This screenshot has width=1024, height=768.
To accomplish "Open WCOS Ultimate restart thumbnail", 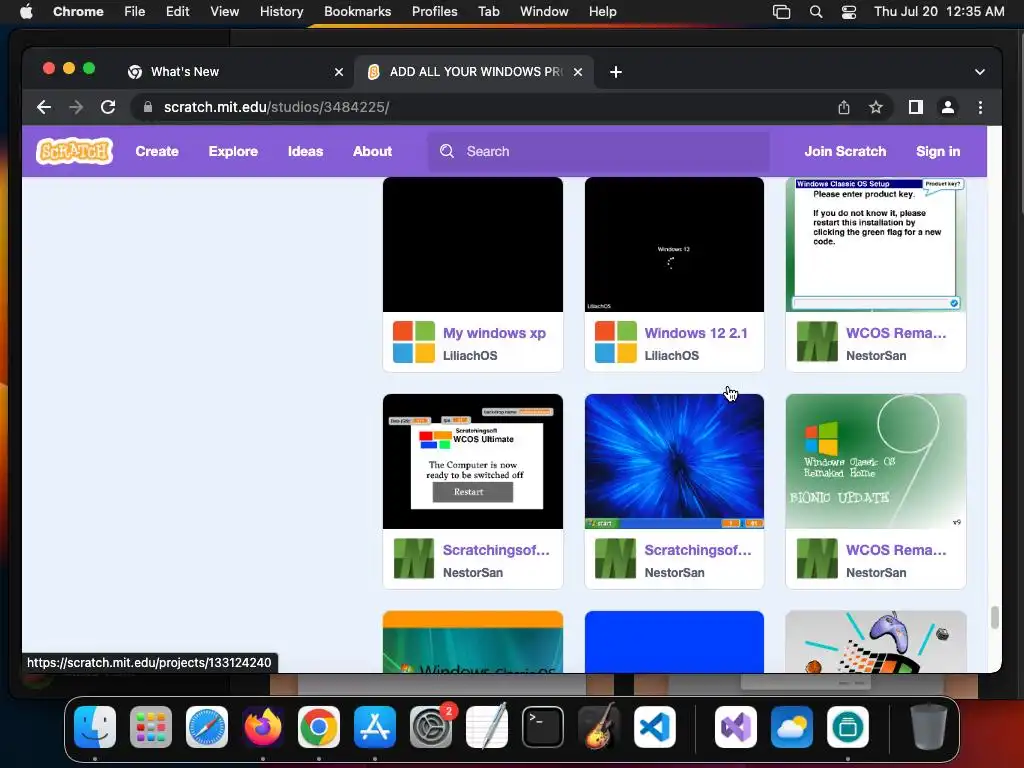I will click(x=473, y=461).
